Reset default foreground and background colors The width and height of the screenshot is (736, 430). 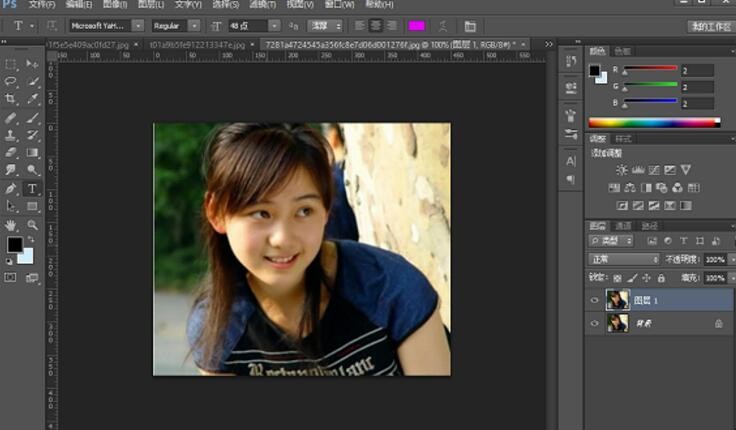tap(9, 261)
